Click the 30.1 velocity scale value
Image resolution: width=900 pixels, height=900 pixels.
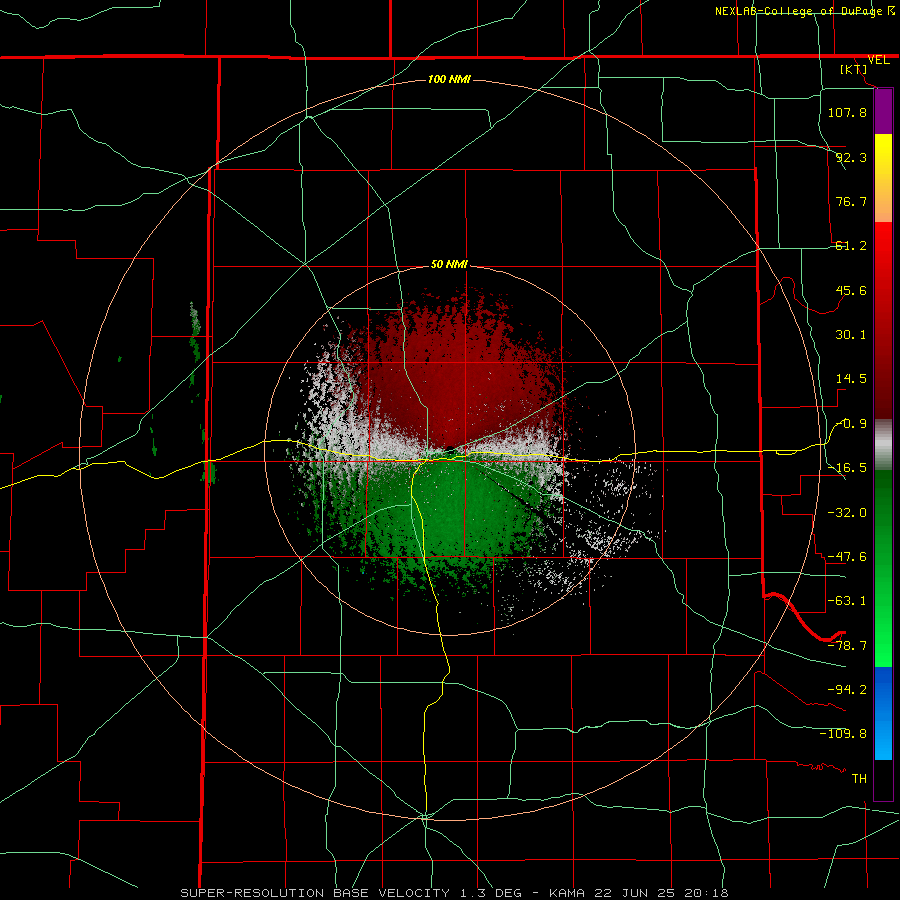pyautogui.click(x=851, y=335)
